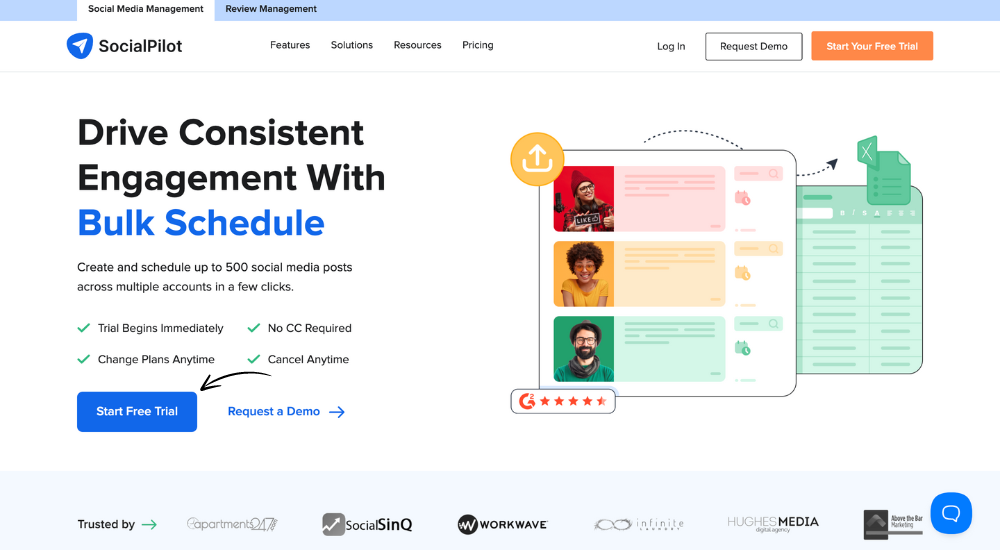Click the orange calendar clock icon in illustration
The height and width of the screenshot is (550, 1000).
[x=742, y=273]
